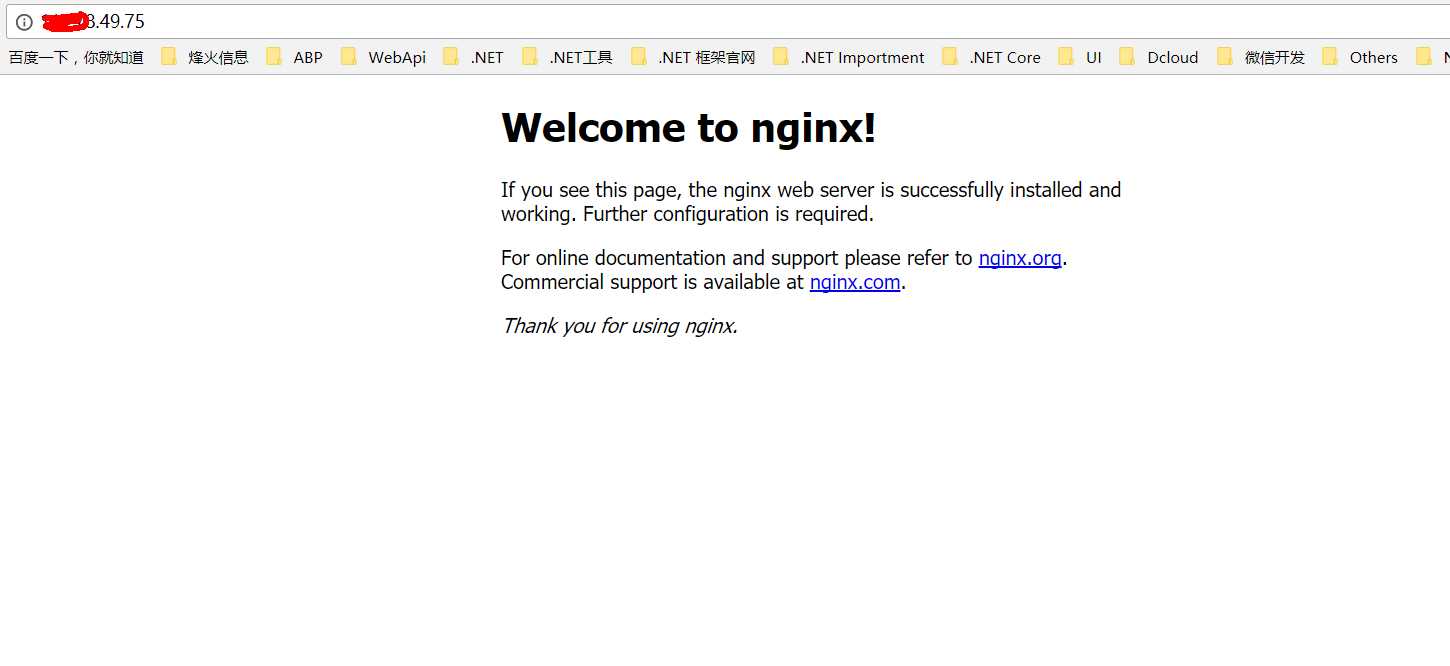Follow the nginx.org link

pyautogui.click(x=1020, y=258)
